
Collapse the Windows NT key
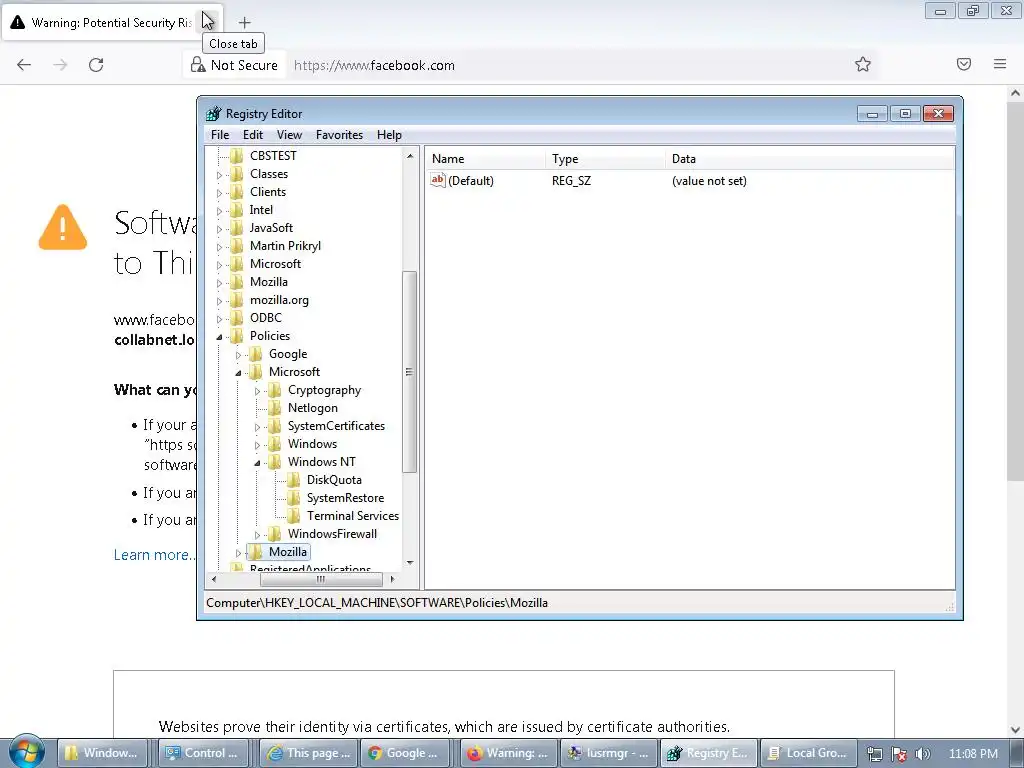257,463
